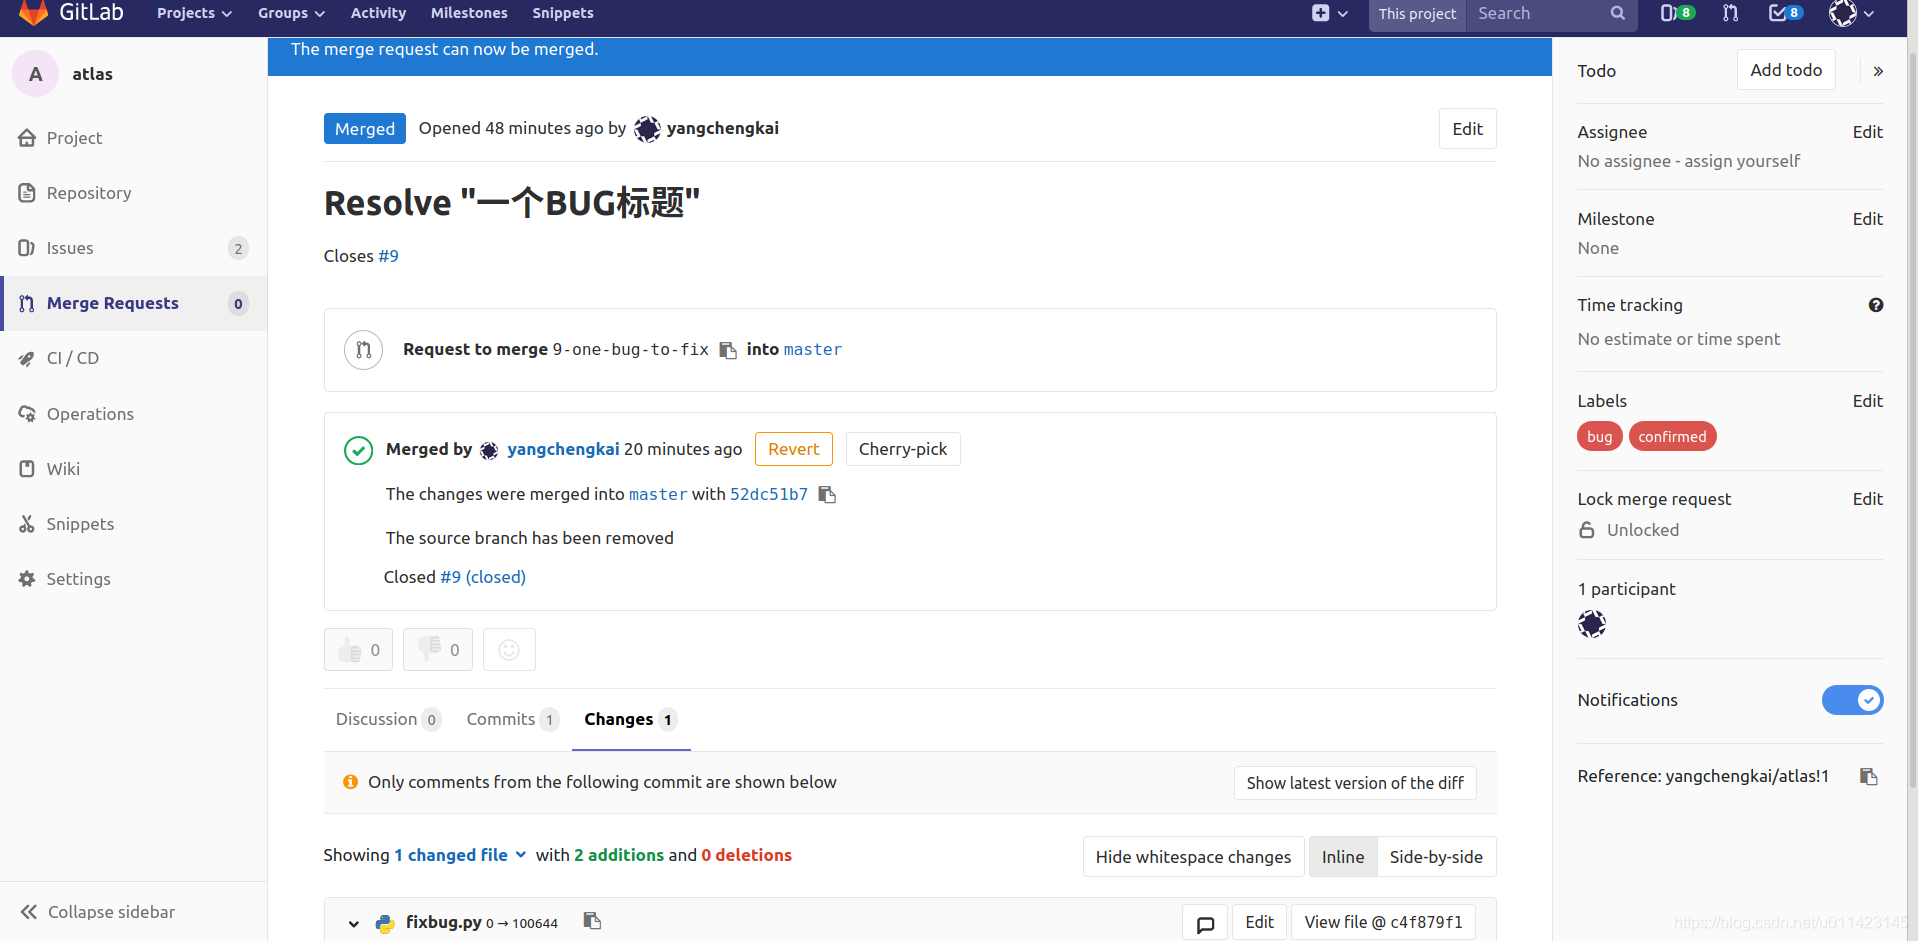The height and width of the screenshot is (941, 1918).
Task: Copy the source branch name via copy icon
Action: (728, 349)
